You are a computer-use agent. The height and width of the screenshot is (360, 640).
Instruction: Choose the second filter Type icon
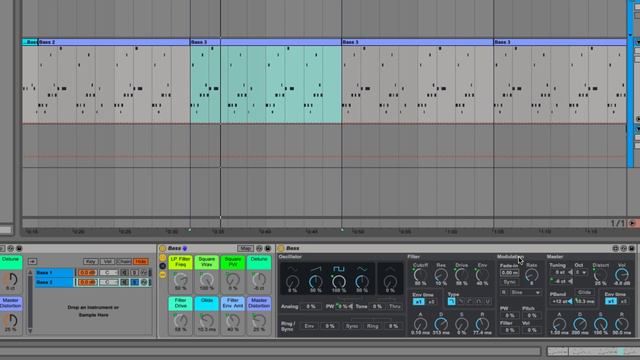point(461,301)
